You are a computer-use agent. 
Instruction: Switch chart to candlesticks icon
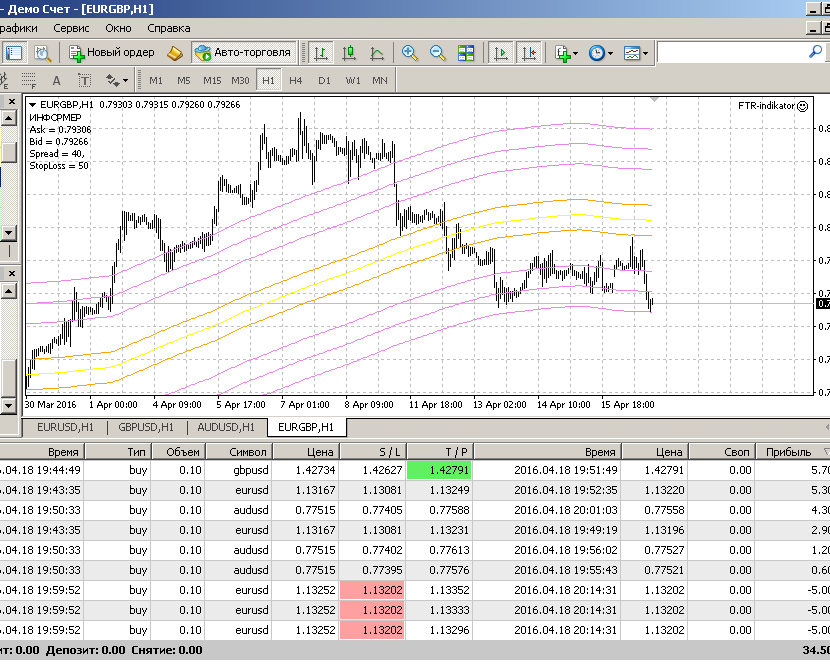click(x=349, y=53)
